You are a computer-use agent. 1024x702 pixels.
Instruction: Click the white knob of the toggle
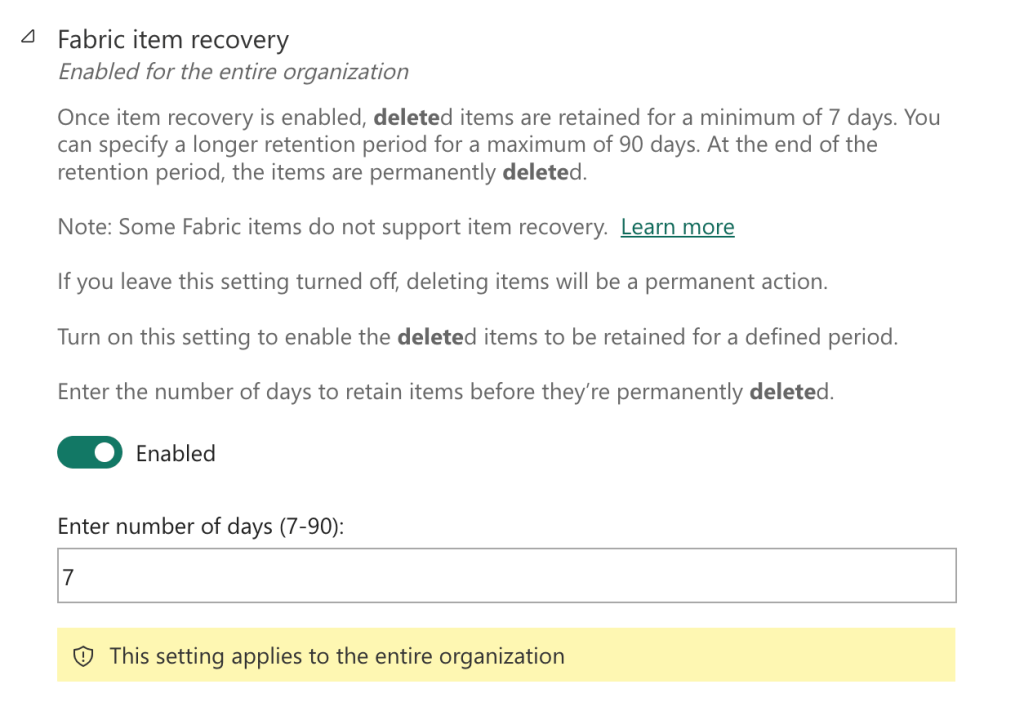coord(104,453)
